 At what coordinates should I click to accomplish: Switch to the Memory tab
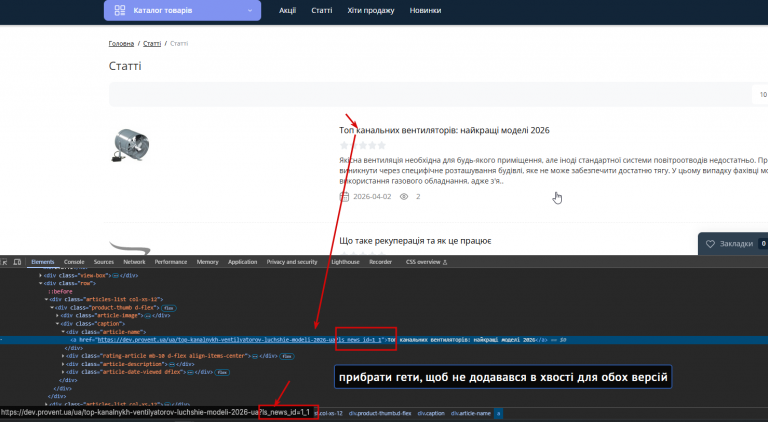coord(208,262)
